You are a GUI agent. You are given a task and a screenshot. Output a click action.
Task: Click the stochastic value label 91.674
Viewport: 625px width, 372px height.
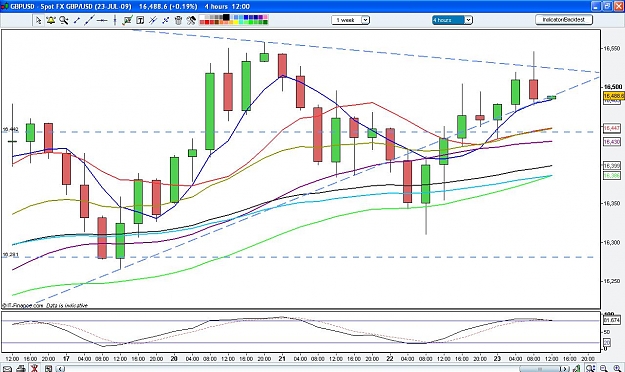click(x=612, y=320)
